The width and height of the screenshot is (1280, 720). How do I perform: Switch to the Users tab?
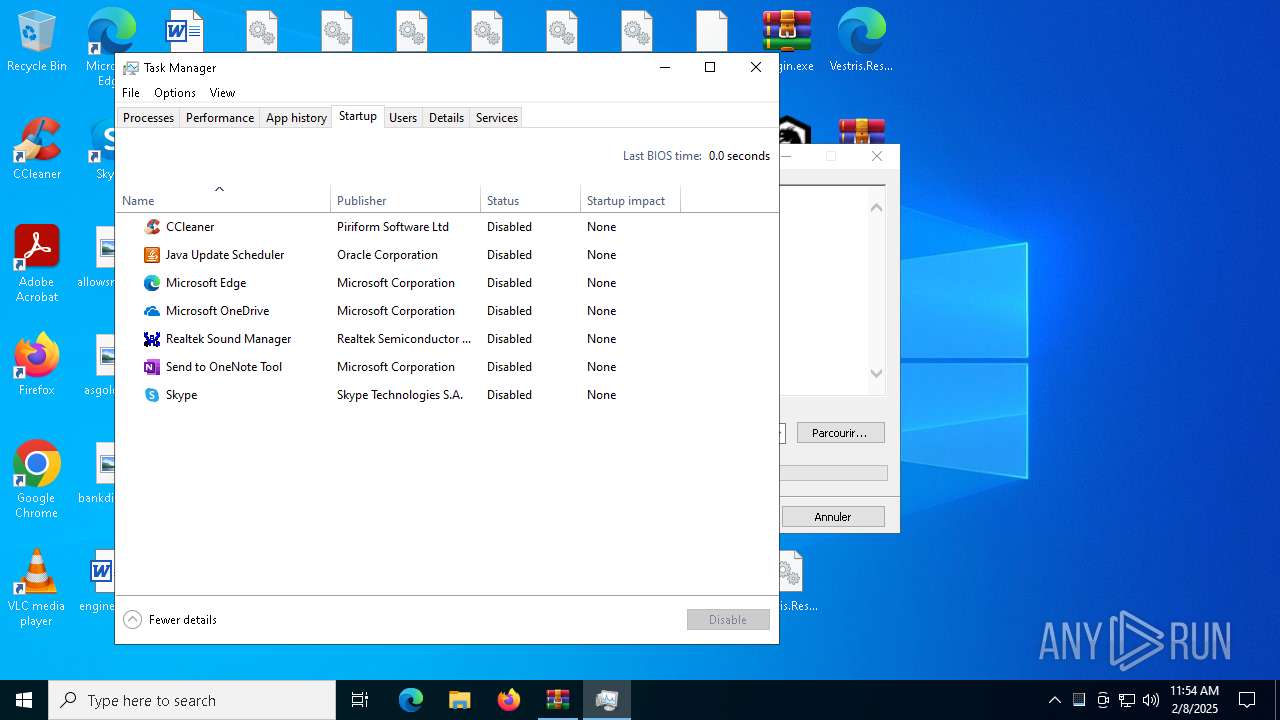(x=403, y=118)
